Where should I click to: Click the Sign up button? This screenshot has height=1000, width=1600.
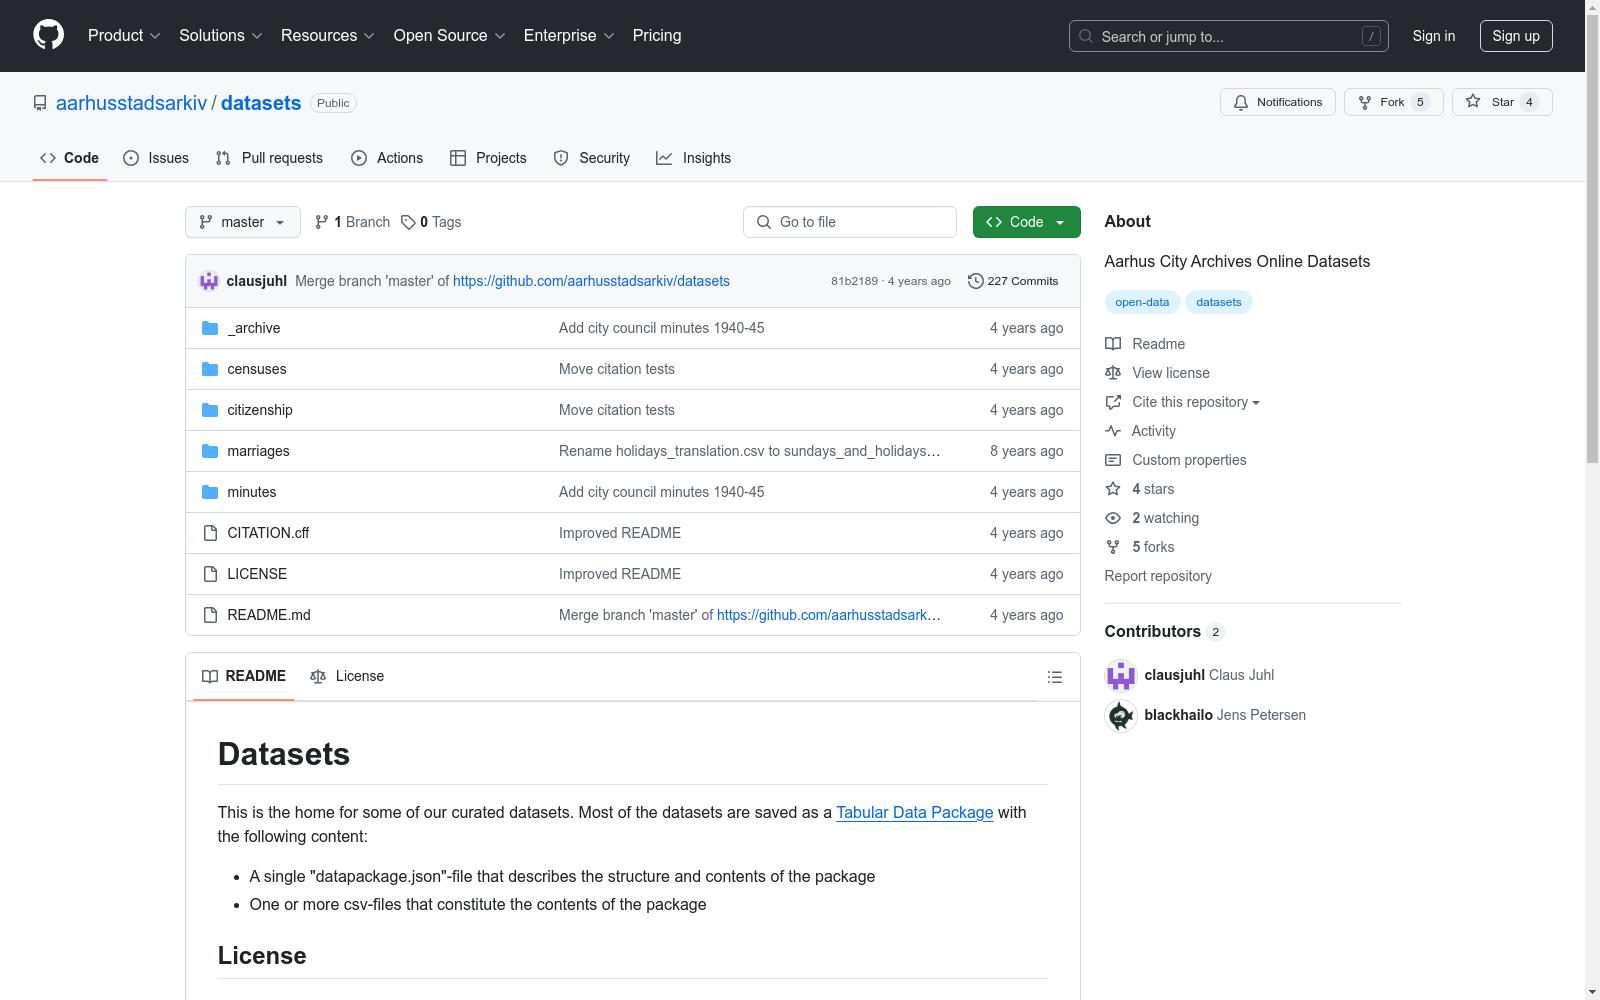(1516, 36)
